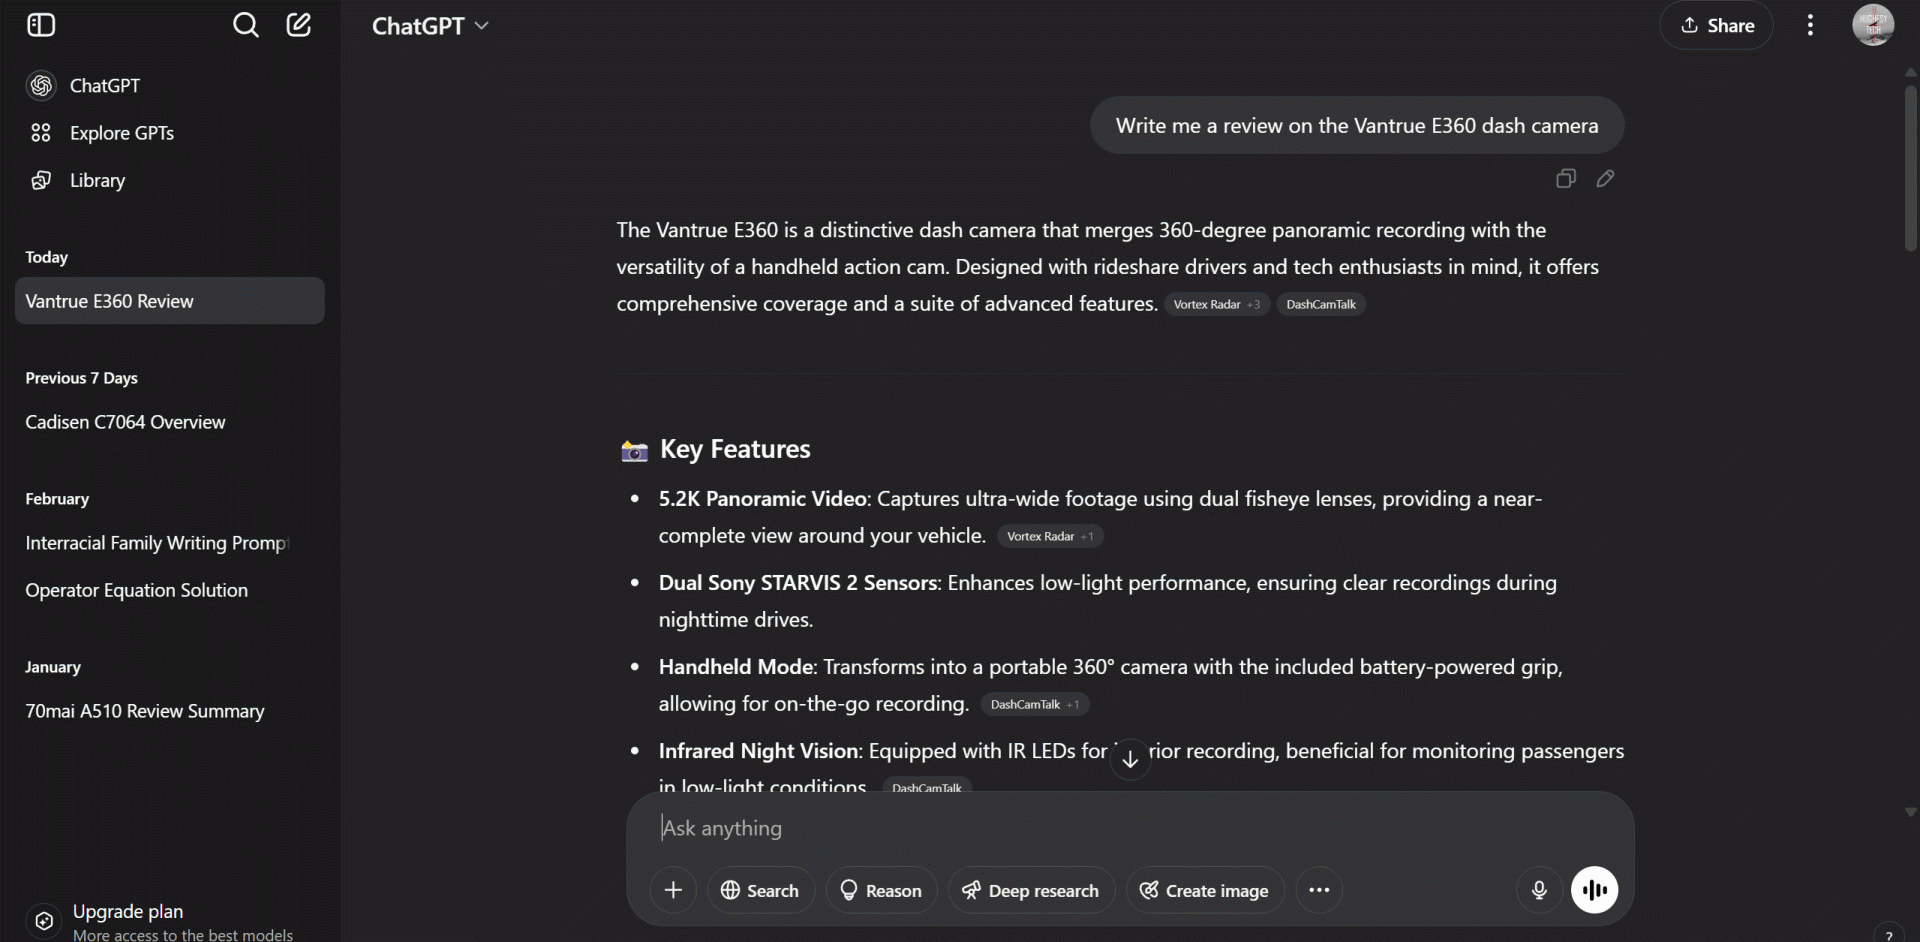Collapse the sidebar with the panel icon

click(41, 25)
